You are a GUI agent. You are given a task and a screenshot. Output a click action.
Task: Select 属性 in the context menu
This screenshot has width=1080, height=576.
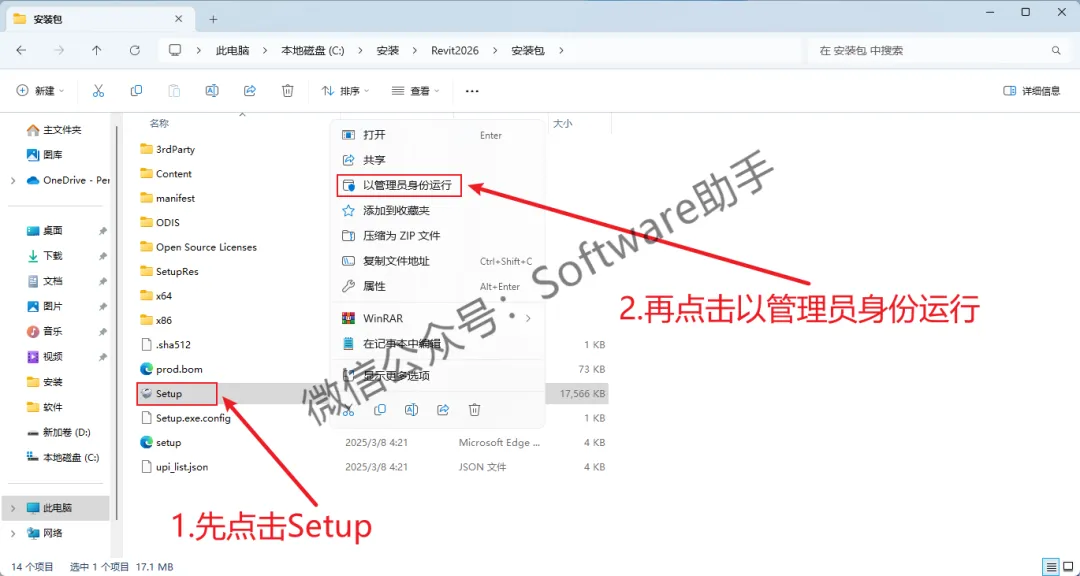pyautogui.click(x=438, y=286)
